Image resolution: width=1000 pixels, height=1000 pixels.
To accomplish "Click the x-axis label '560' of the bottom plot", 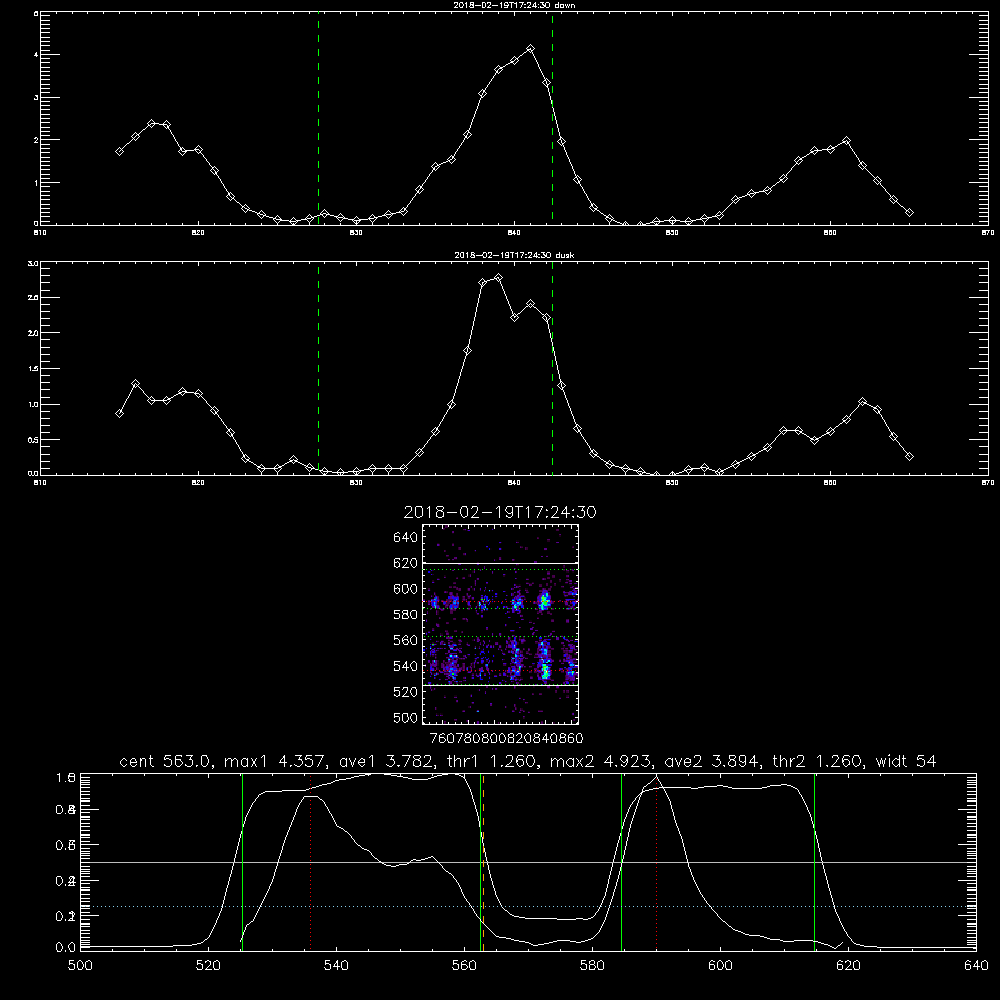I will click(x=464, y=966).
